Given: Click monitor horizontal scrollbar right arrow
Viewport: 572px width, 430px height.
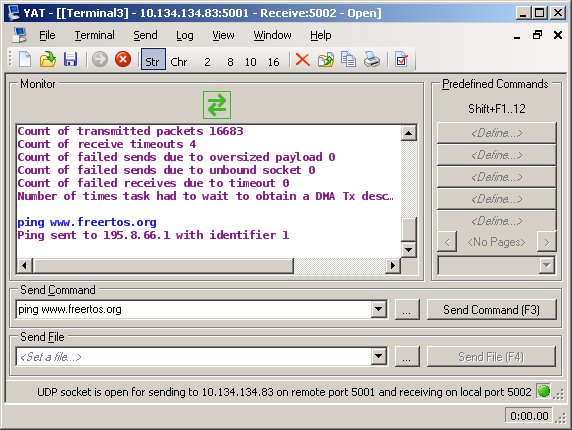Looking at the screenshot, I should click(393, 265).
